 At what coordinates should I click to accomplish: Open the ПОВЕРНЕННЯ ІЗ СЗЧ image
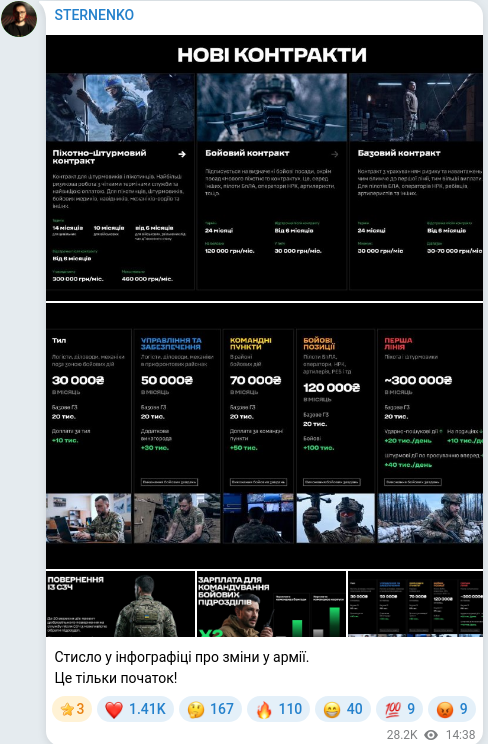(121, 604)
